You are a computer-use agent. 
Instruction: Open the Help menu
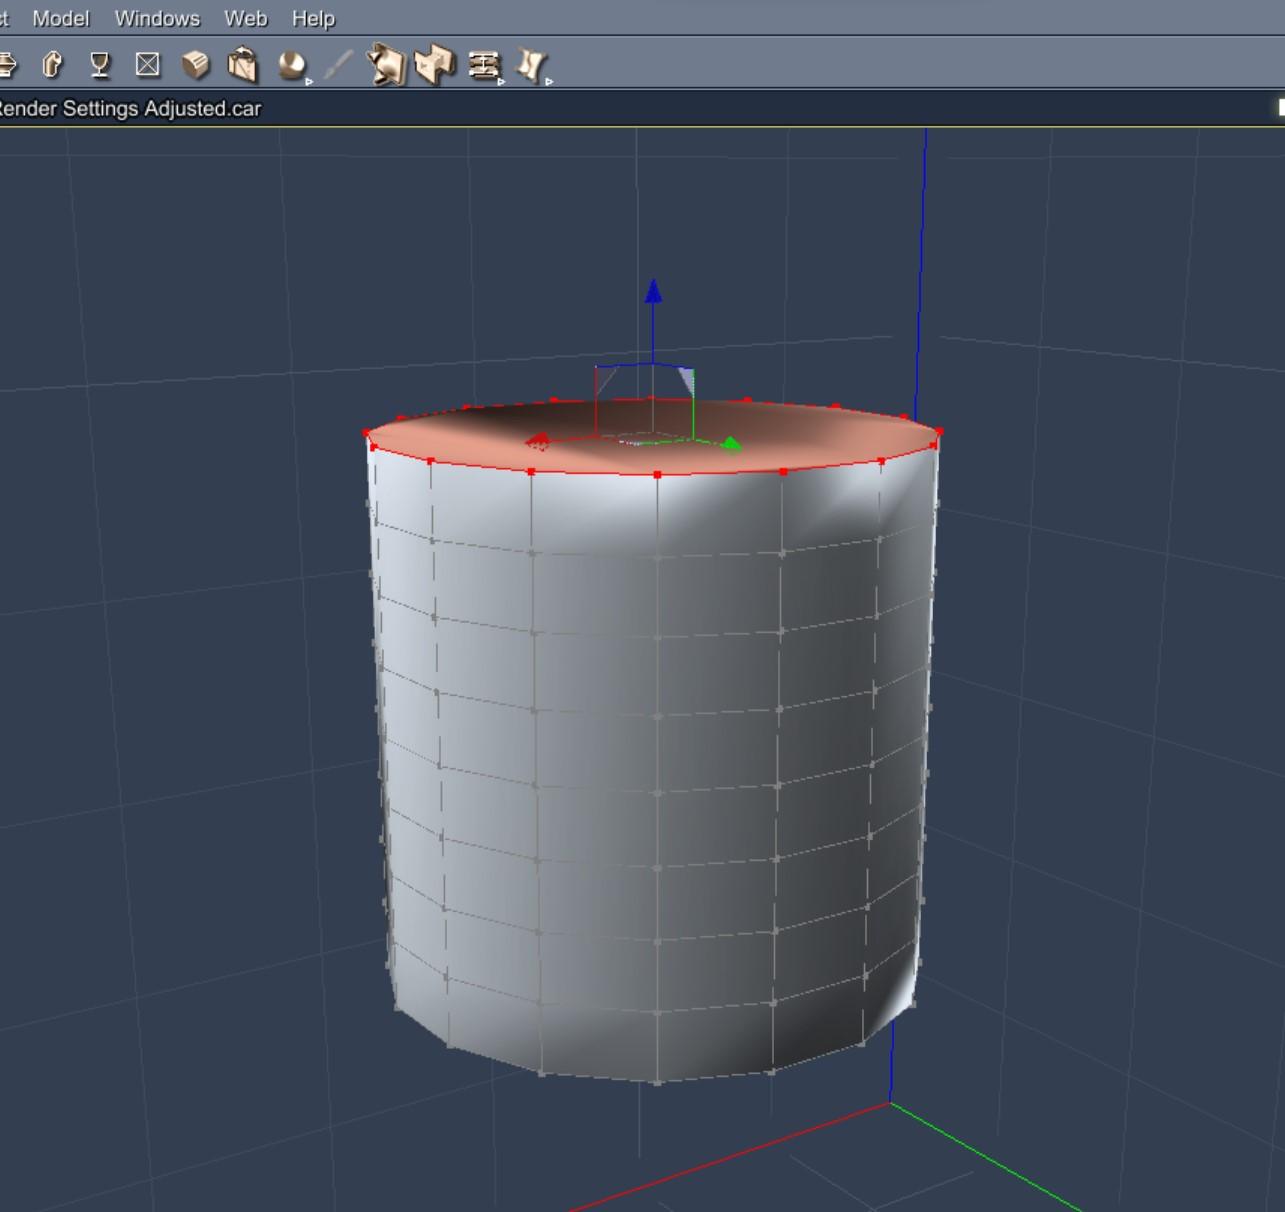(313, 18)
